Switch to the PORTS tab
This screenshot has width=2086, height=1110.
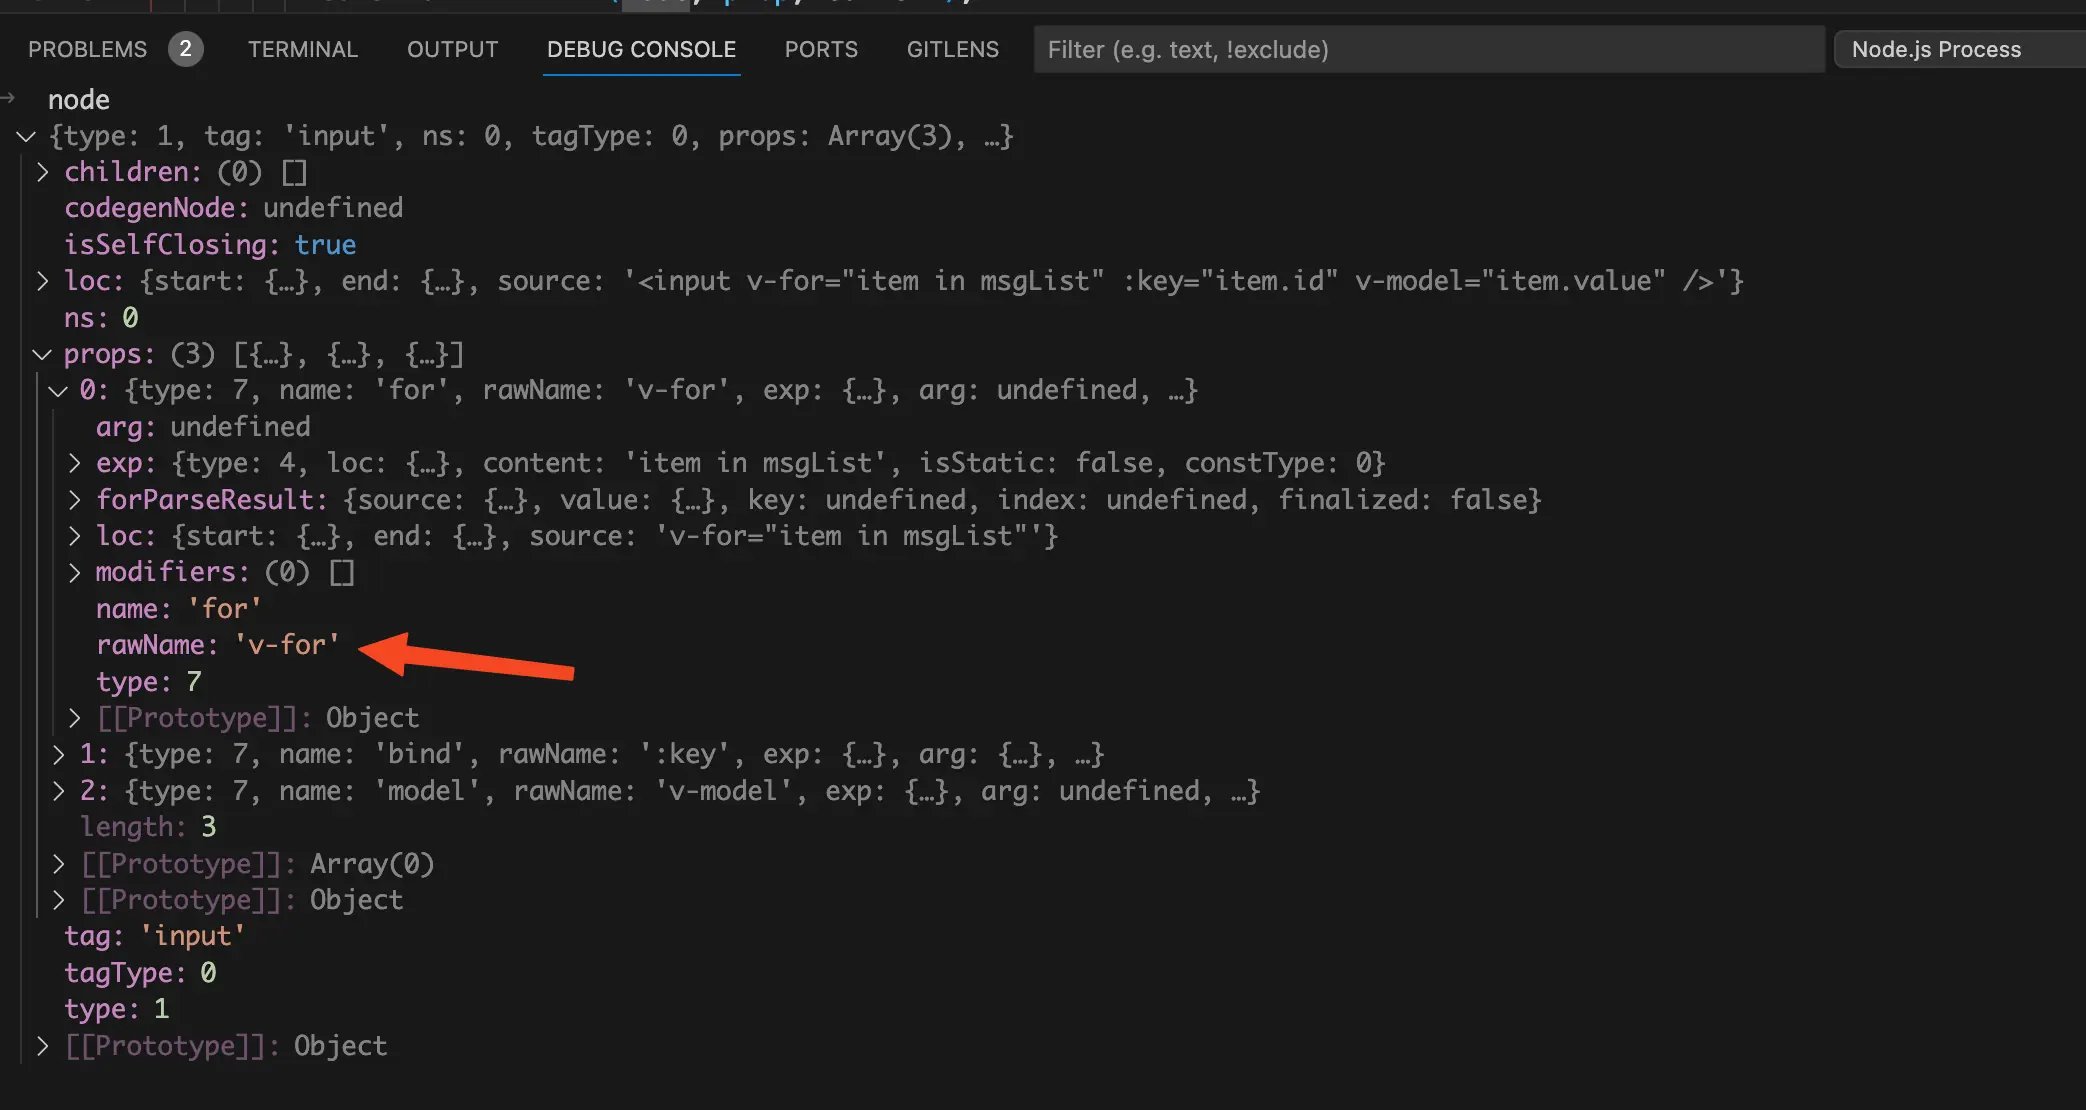821,49
